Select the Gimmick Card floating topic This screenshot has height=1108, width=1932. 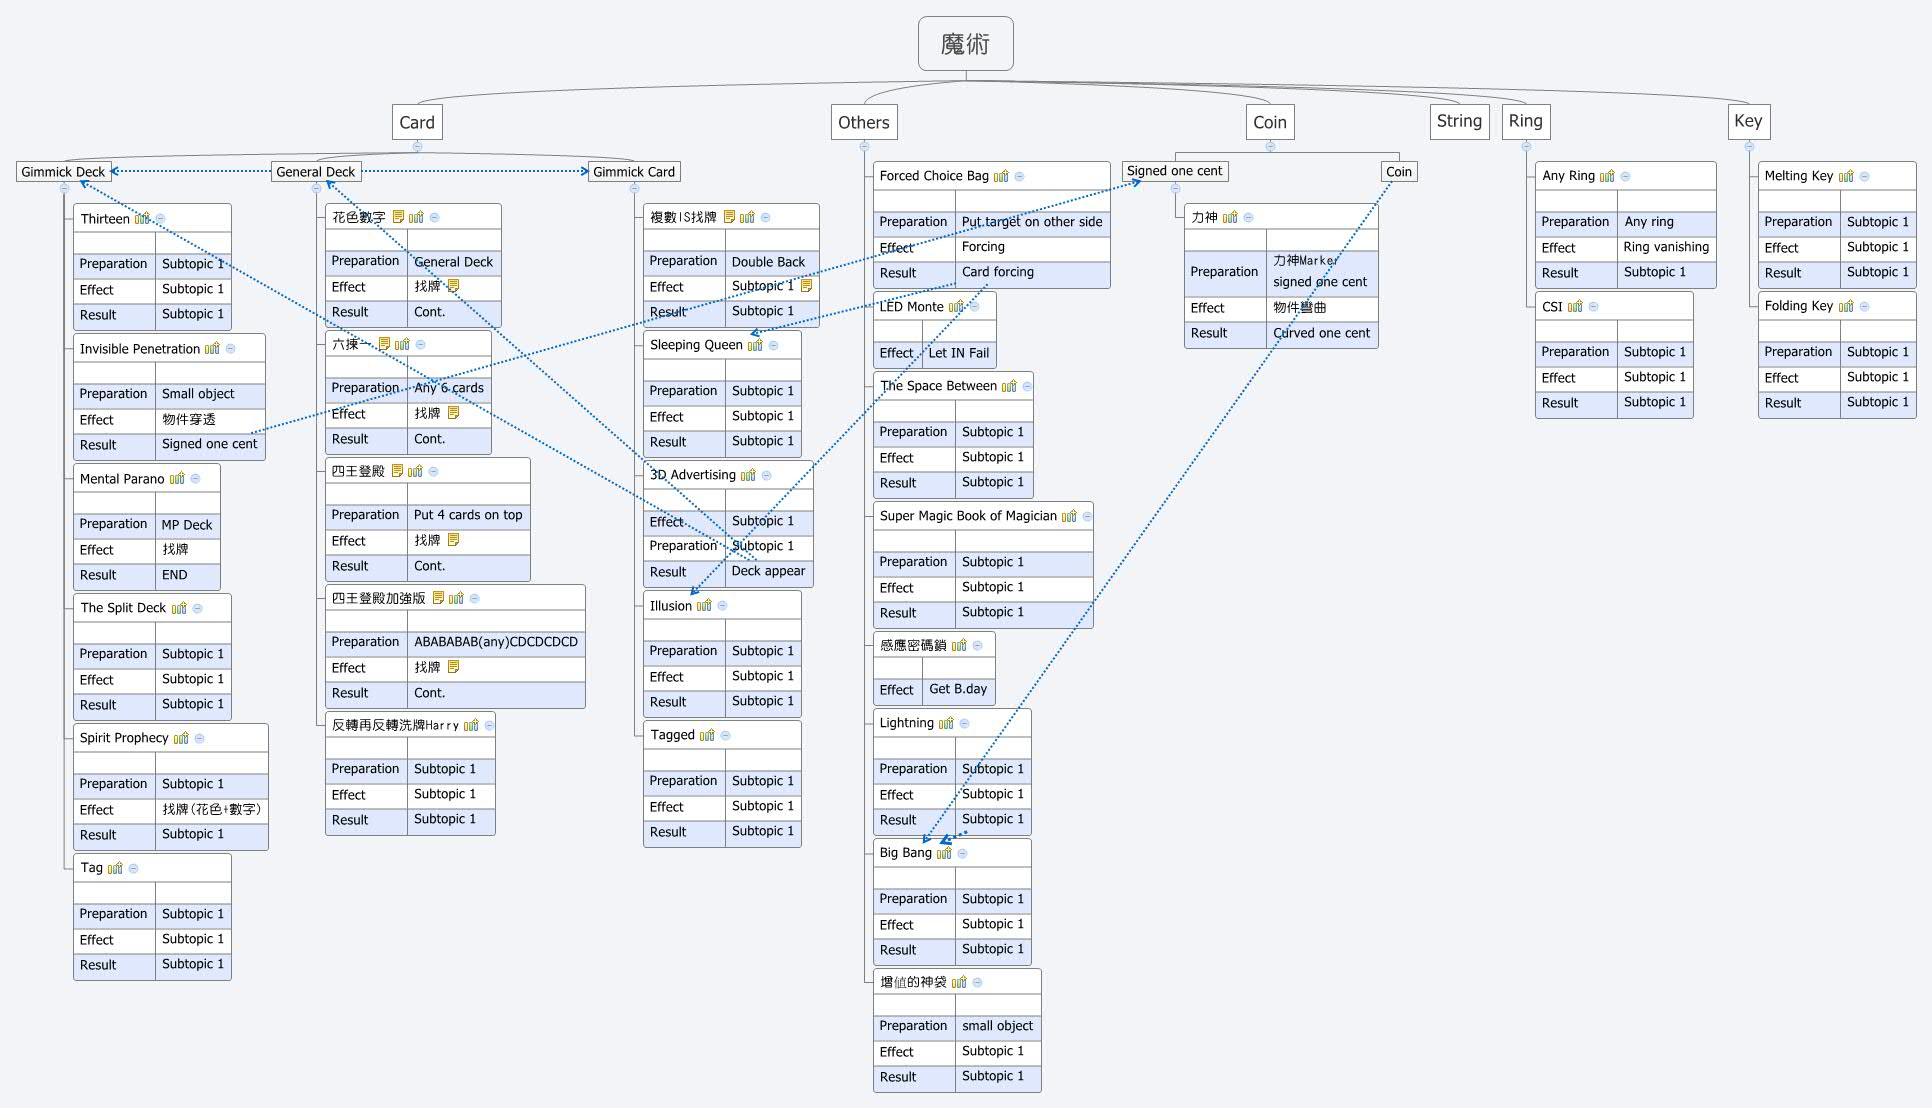click(634, 171)
